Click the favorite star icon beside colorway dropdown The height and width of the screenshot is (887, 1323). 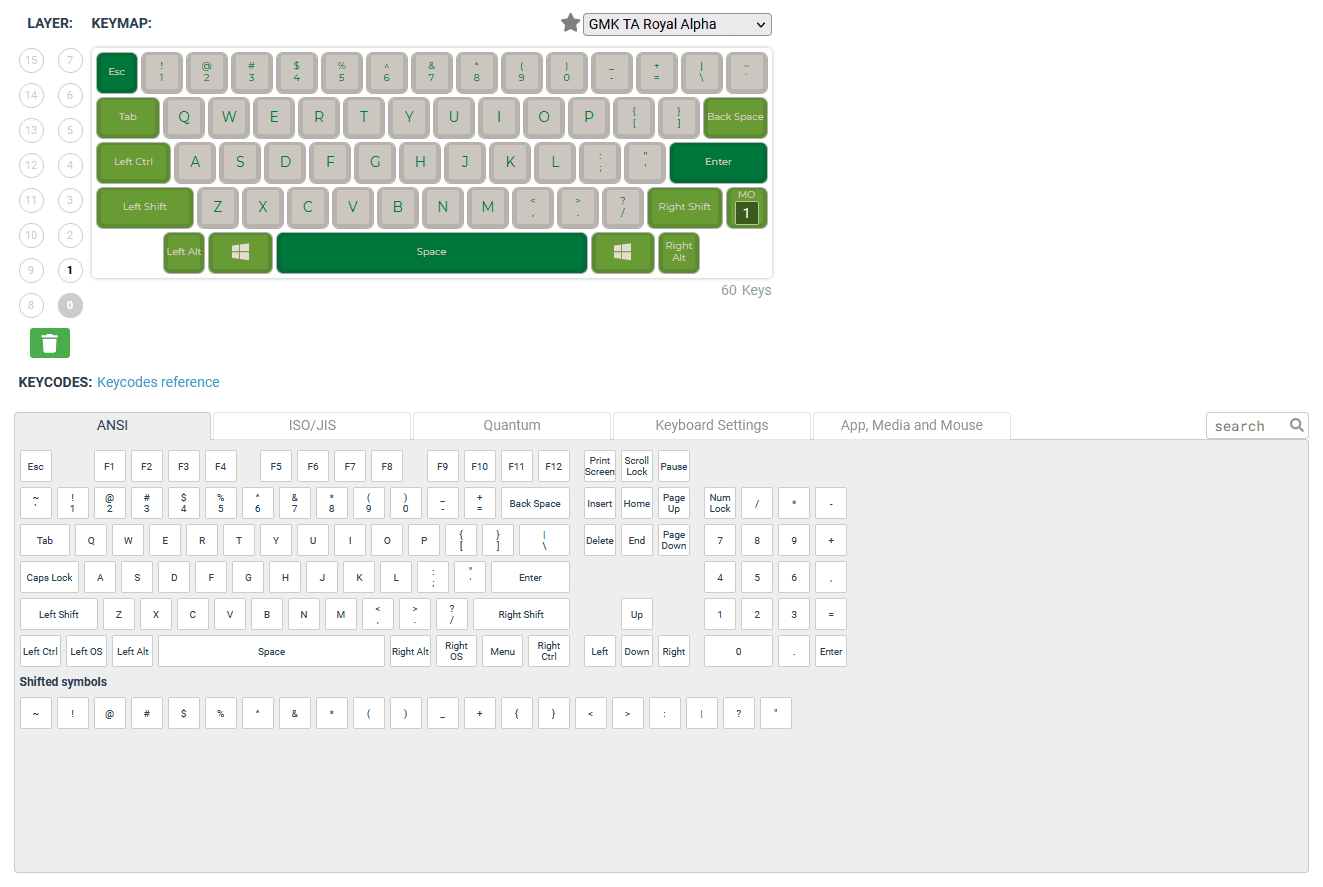[x=570, y=23]
